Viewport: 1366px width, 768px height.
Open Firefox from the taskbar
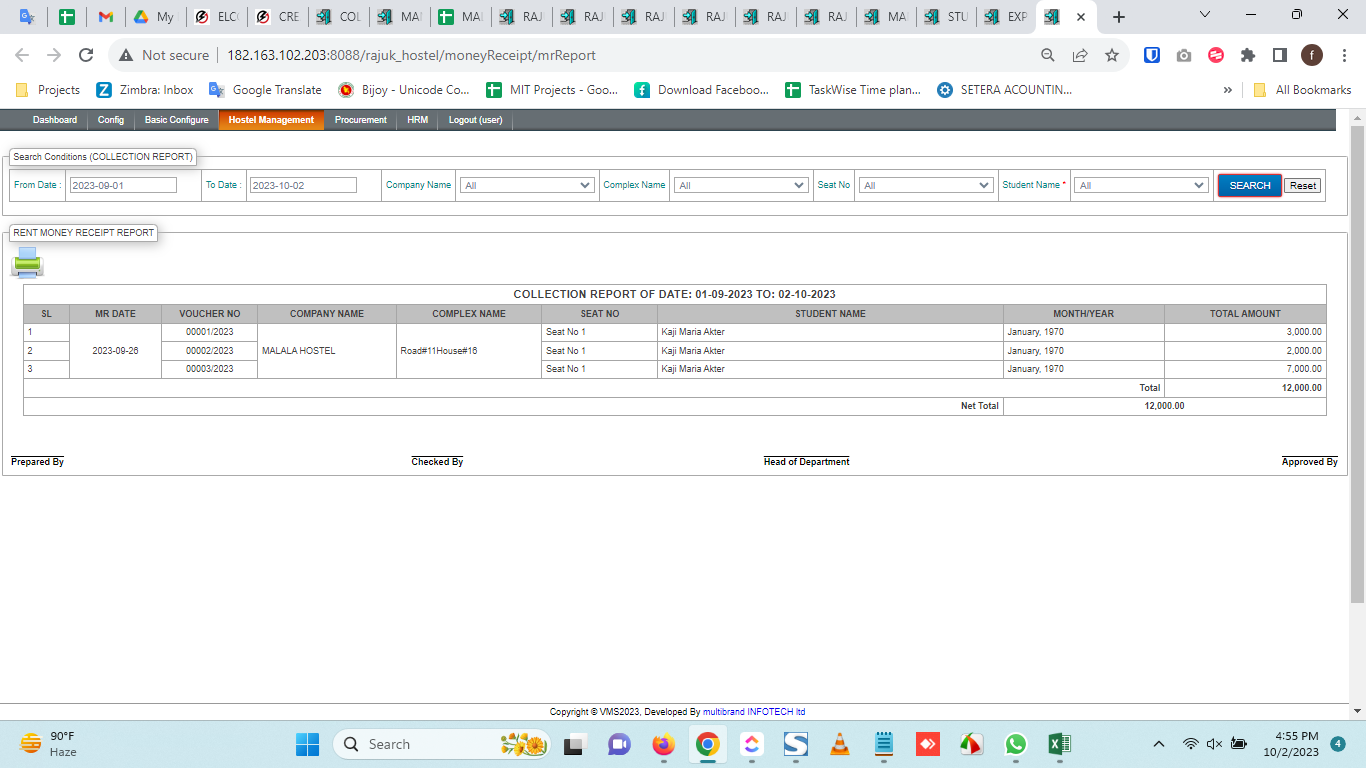tap(663, 744)
